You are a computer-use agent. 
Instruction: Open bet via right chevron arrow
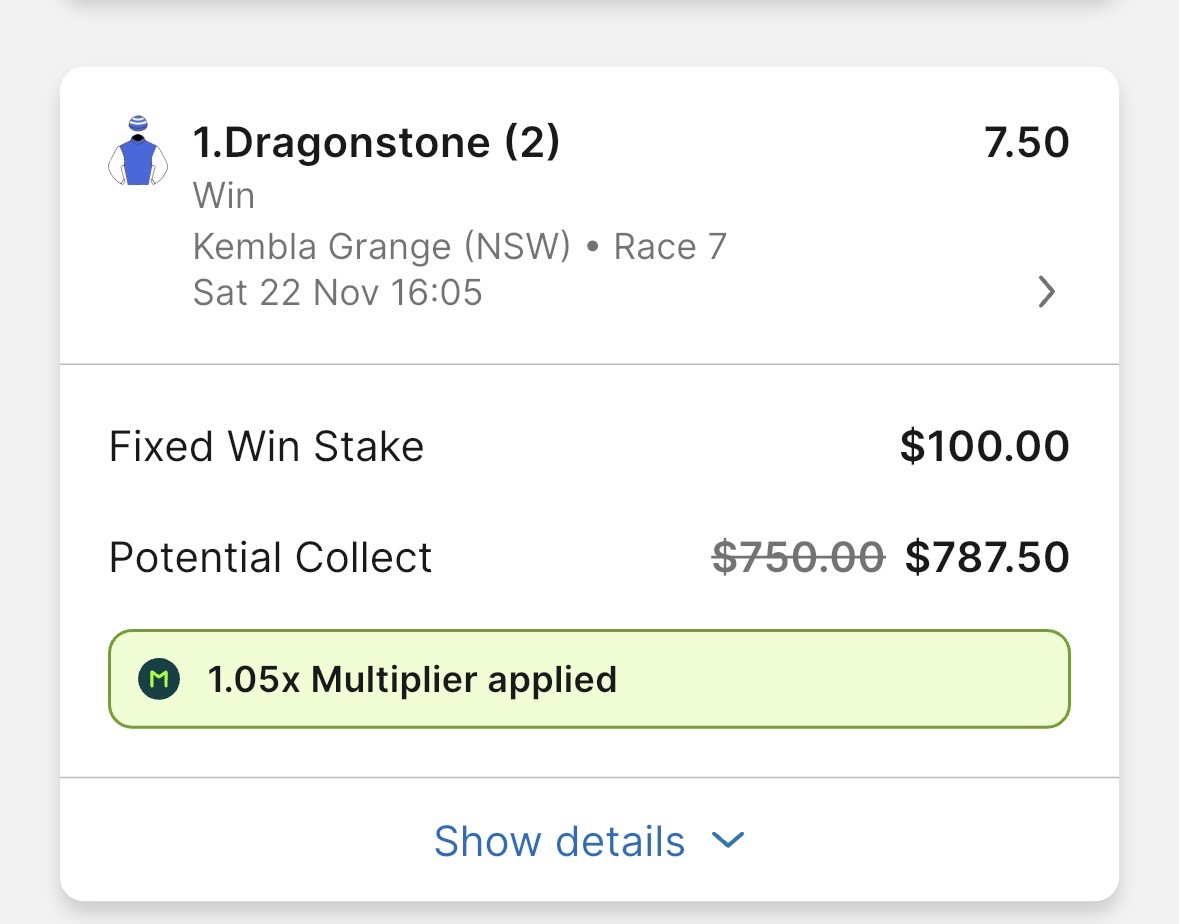click(1046, 292)
